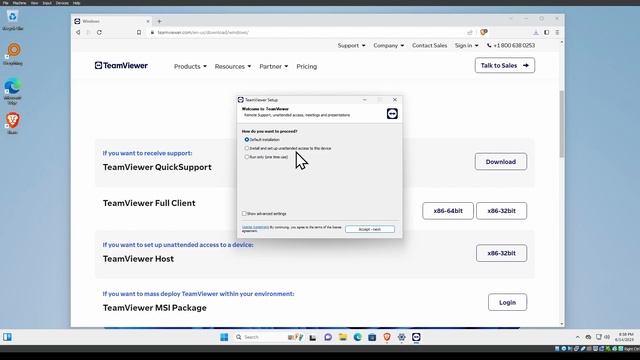The height and width of the screenshot is (360, 640).
Task: Click the Talk to Sales button
Action: tap(505, 65)
